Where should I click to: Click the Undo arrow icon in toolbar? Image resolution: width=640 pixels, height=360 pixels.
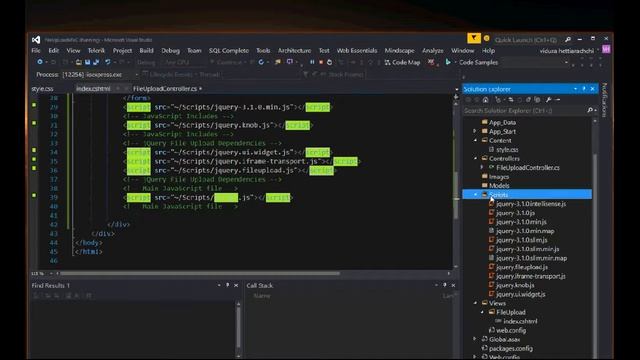(108, 62)
